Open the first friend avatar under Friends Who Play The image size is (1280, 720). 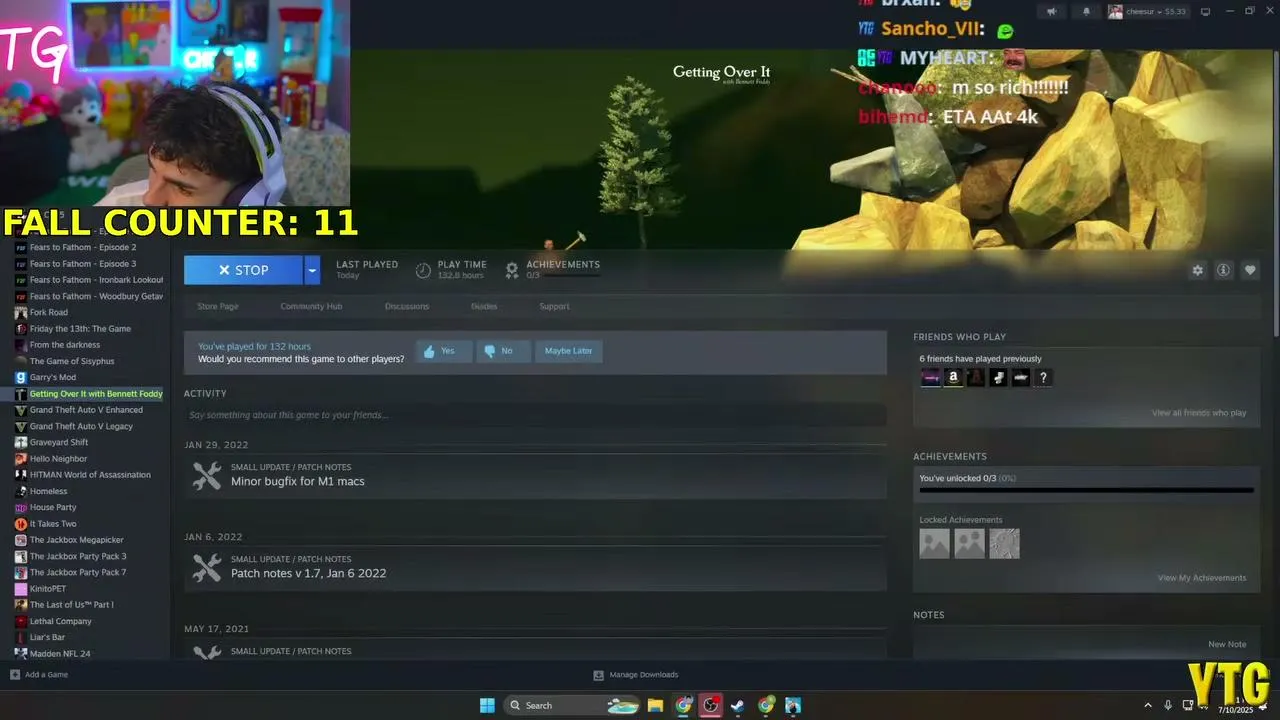pos(930,378)
